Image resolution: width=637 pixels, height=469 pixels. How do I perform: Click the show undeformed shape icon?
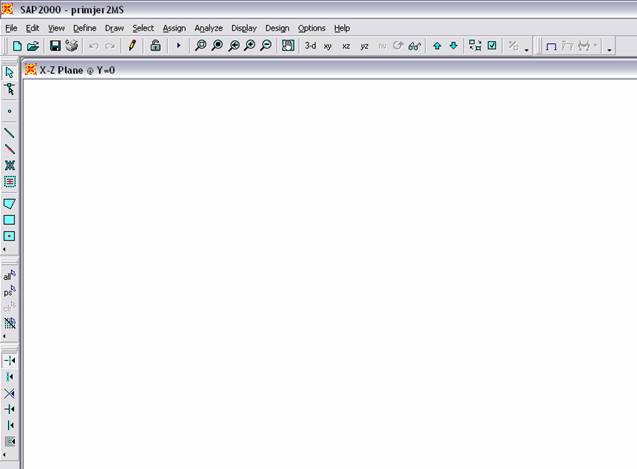551,46
